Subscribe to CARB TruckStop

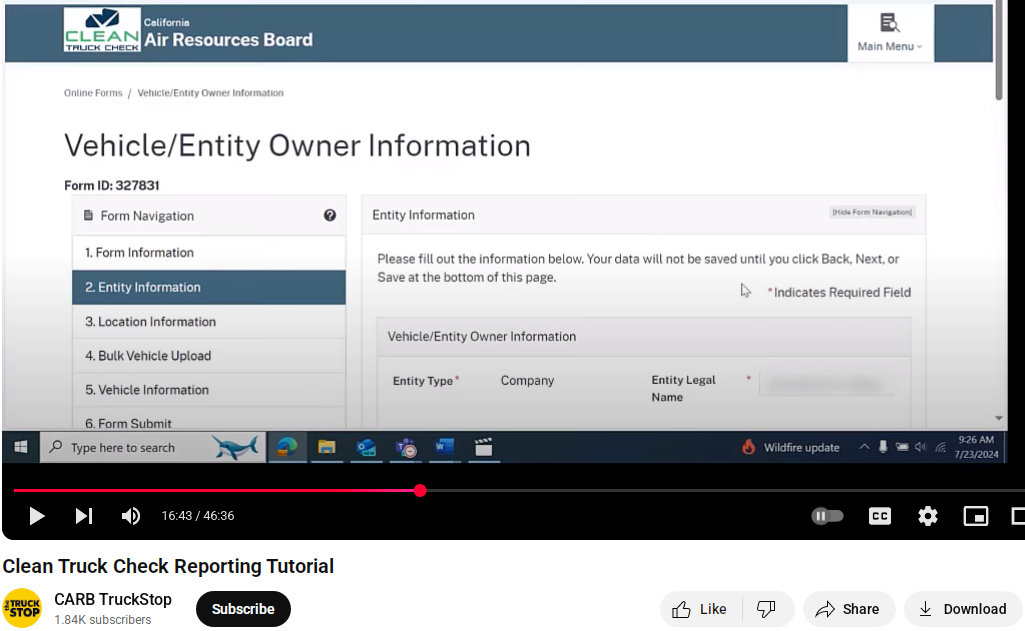click(x=243, y=609)
